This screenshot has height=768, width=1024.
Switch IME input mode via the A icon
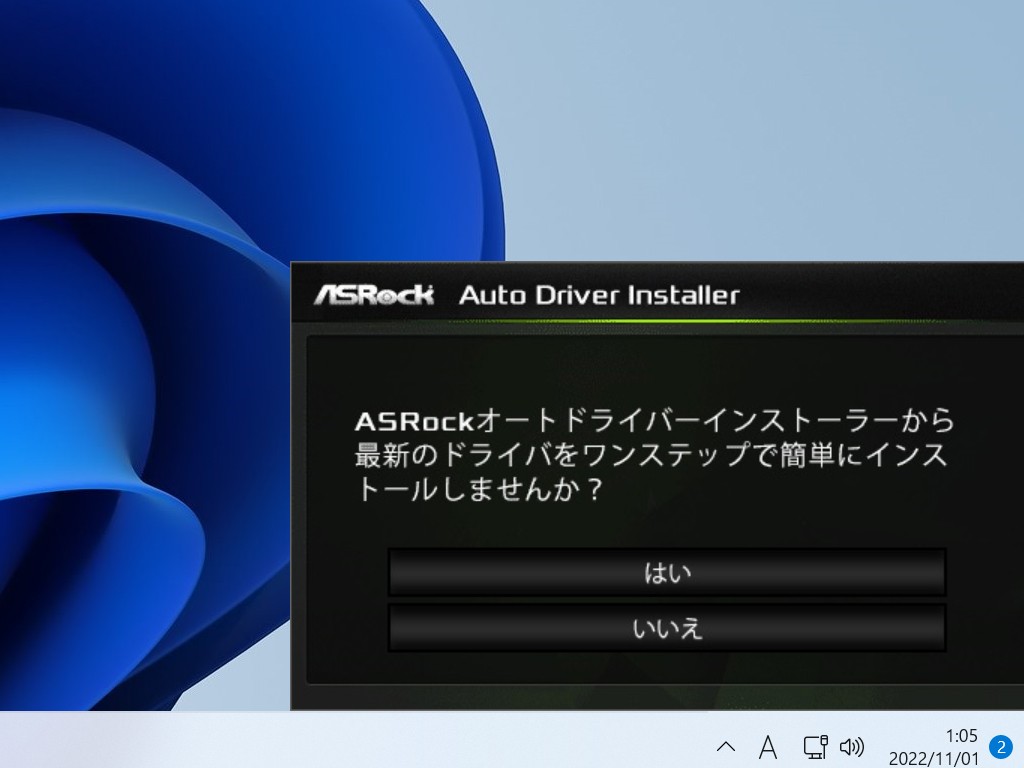point(768,746)
